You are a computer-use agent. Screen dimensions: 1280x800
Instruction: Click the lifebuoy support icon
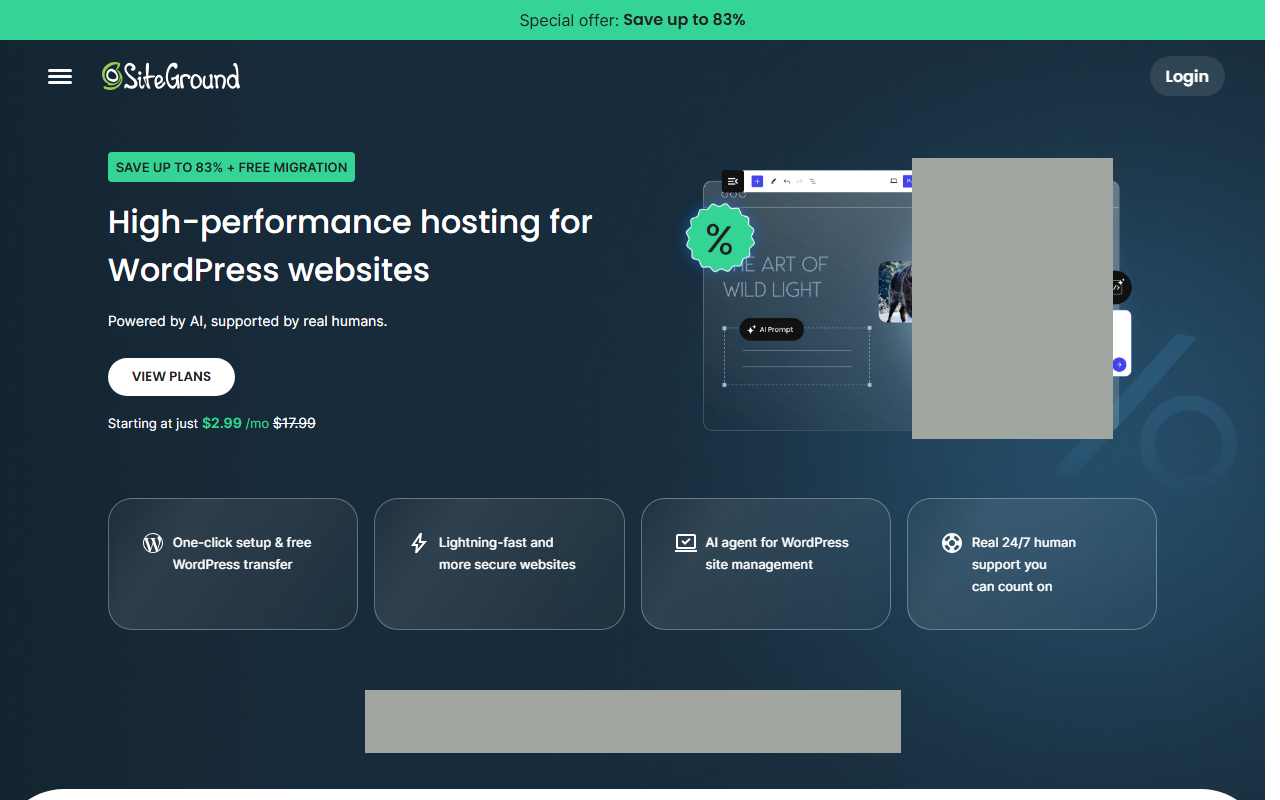[x=952, y=543]
